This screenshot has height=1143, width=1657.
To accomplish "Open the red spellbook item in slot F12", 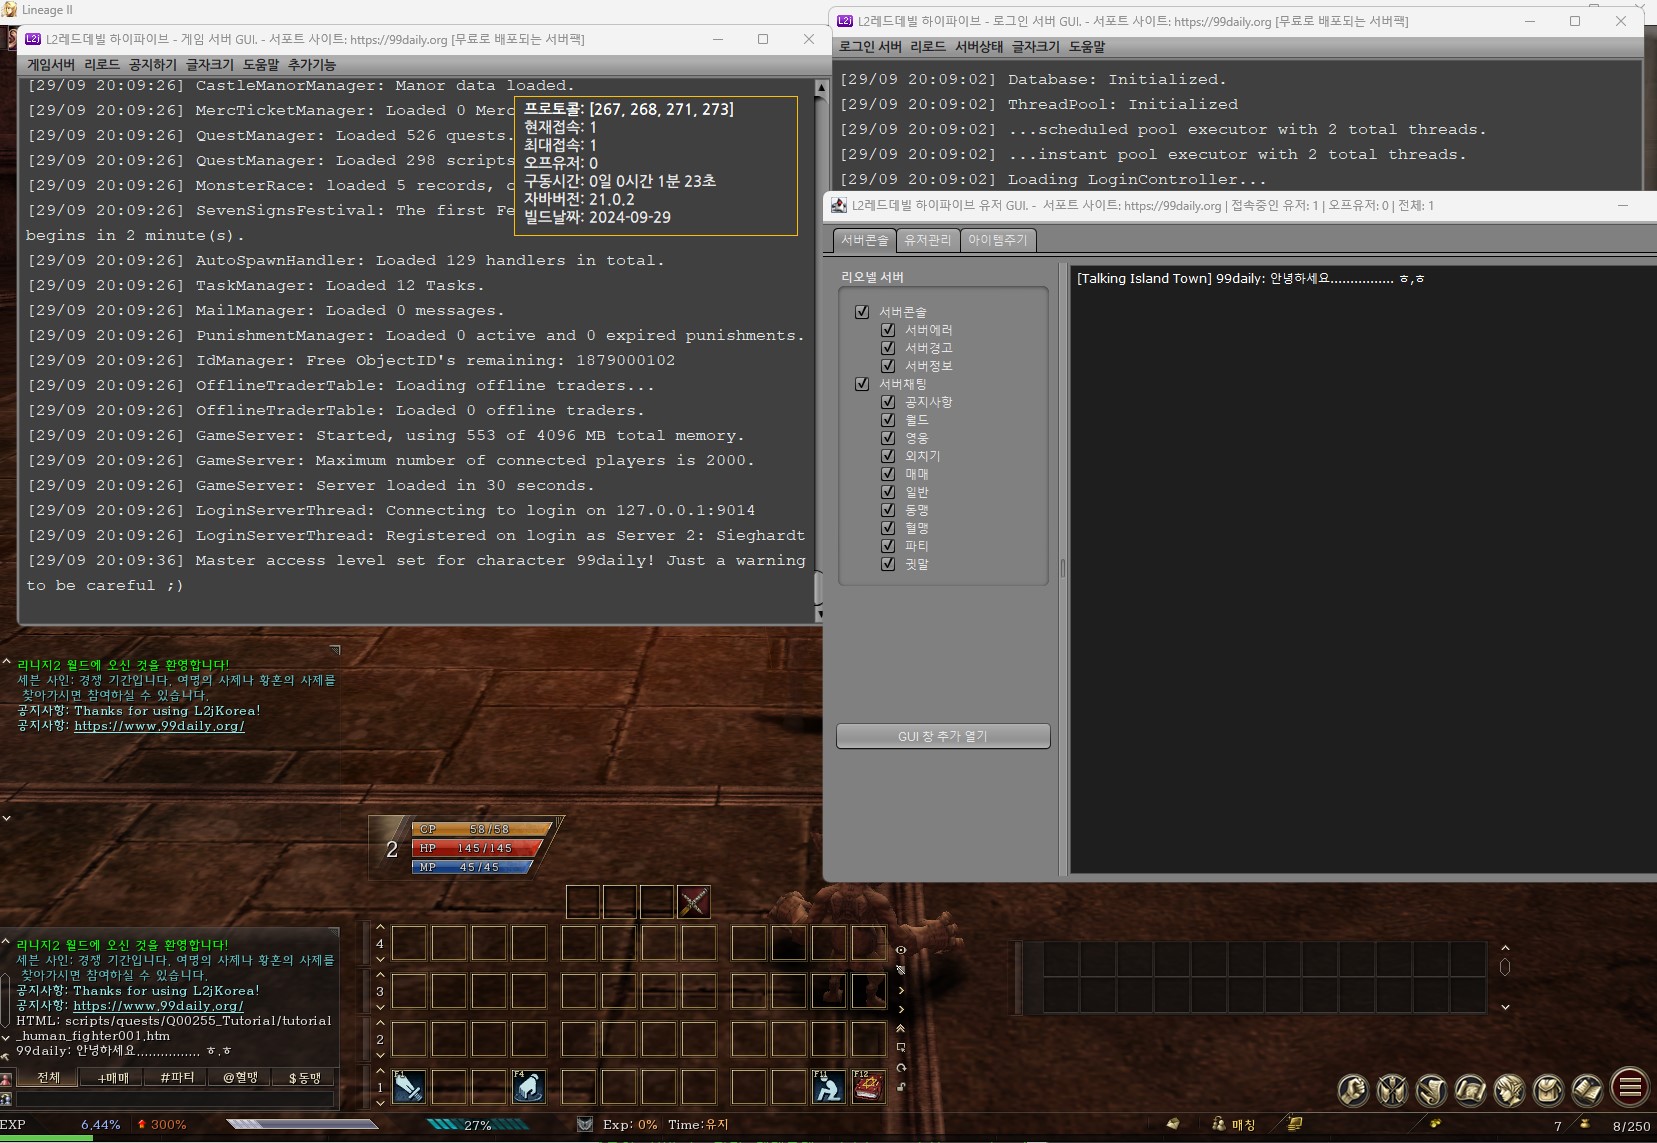I will click(x=868, y=1086).
